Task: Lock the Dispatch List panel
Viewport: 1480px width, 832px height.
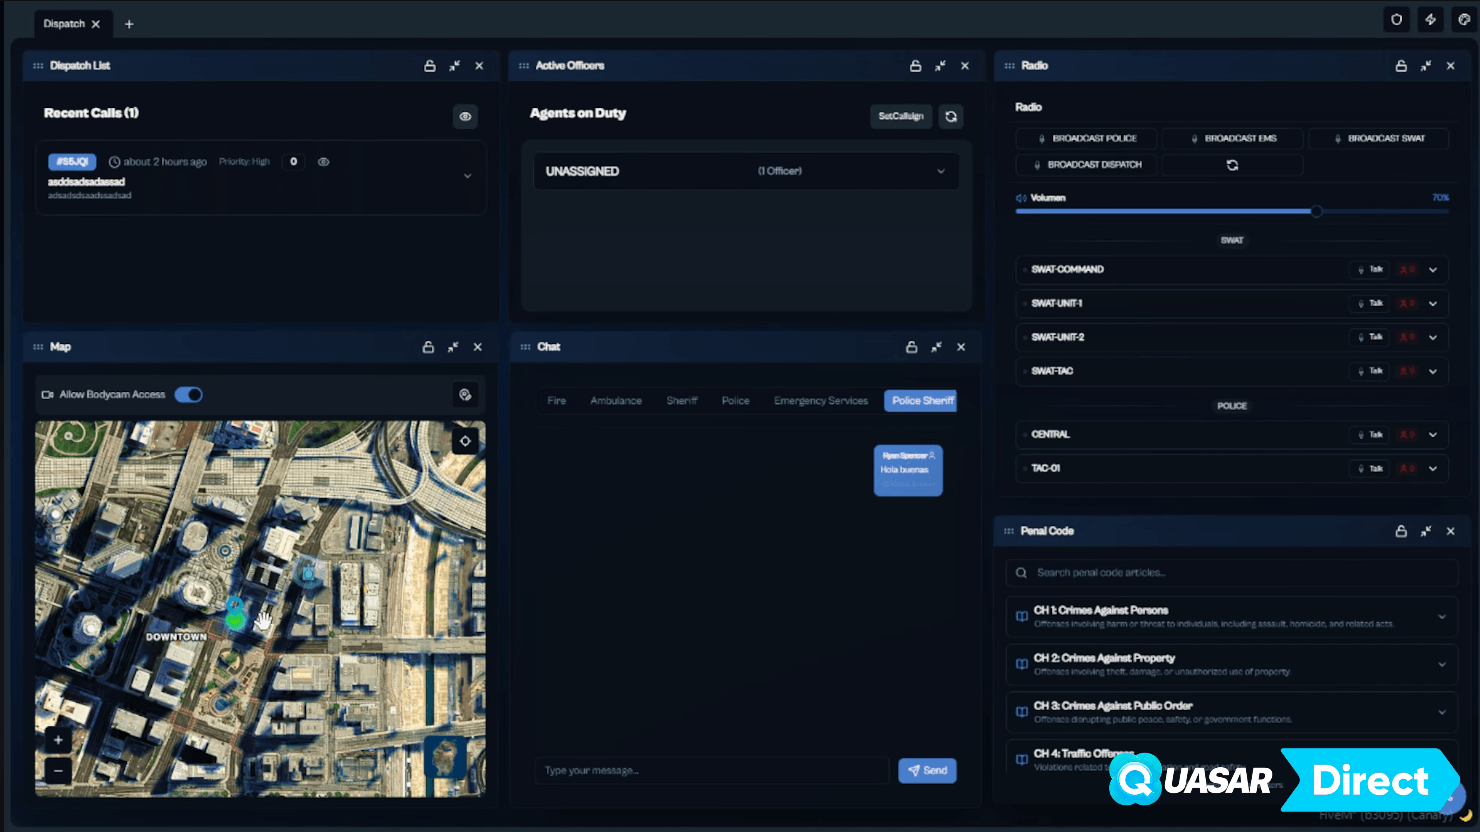Action: [x=430, y=66]
